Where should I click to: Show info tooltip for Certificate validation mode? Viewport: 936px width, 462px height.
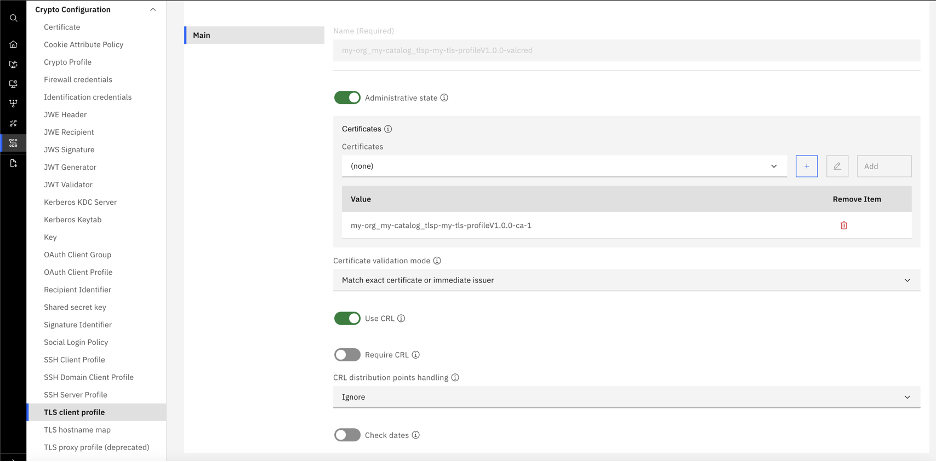(x=437, y=261)
